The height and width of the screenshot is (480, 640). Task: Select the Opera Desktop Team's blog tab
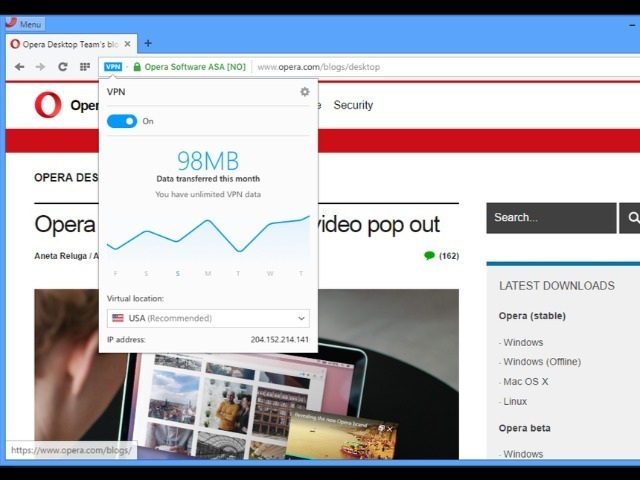pos(71,44)
